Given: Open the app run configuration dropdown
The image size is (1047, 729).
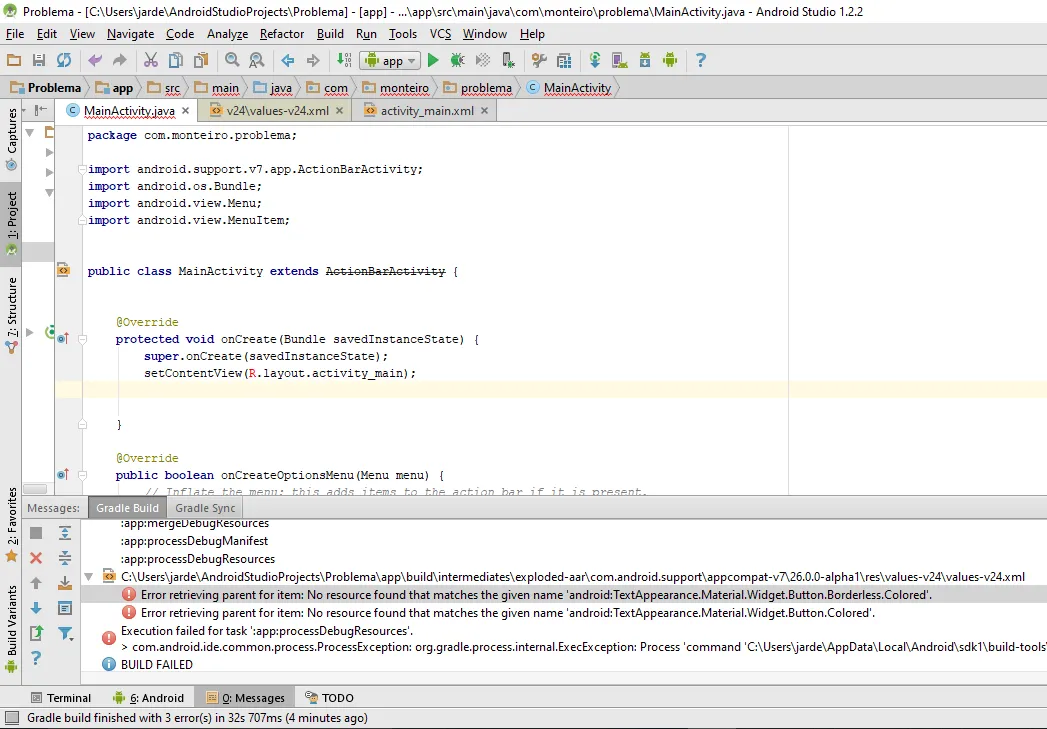Looking at the screenshot, I should coord(389,61).
